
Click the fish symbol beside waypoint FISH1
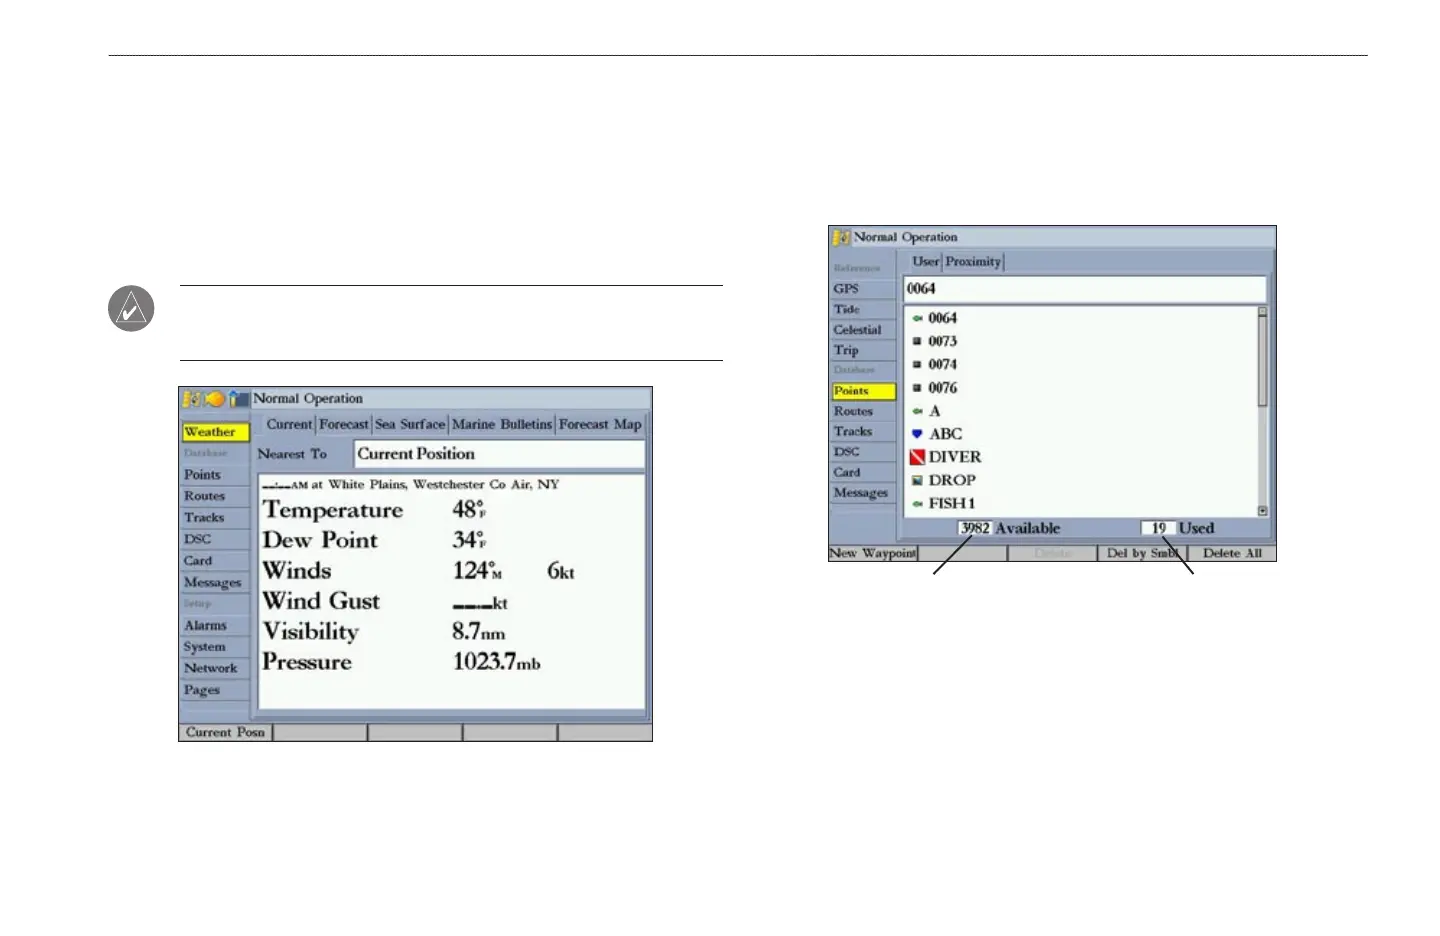(917, 503)
